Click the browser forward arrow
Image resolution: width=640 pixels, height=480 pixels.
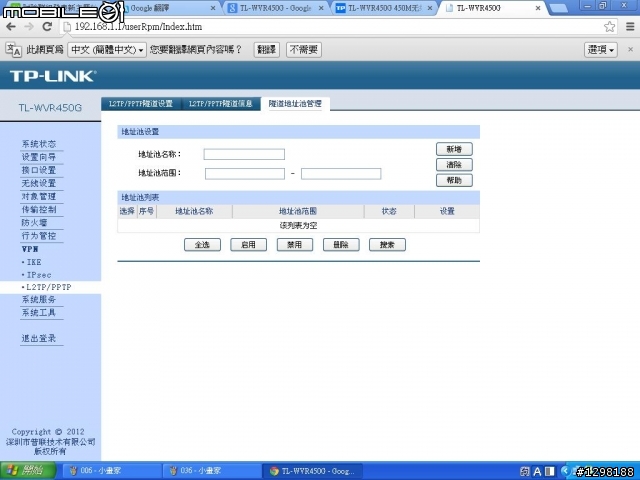29,27
